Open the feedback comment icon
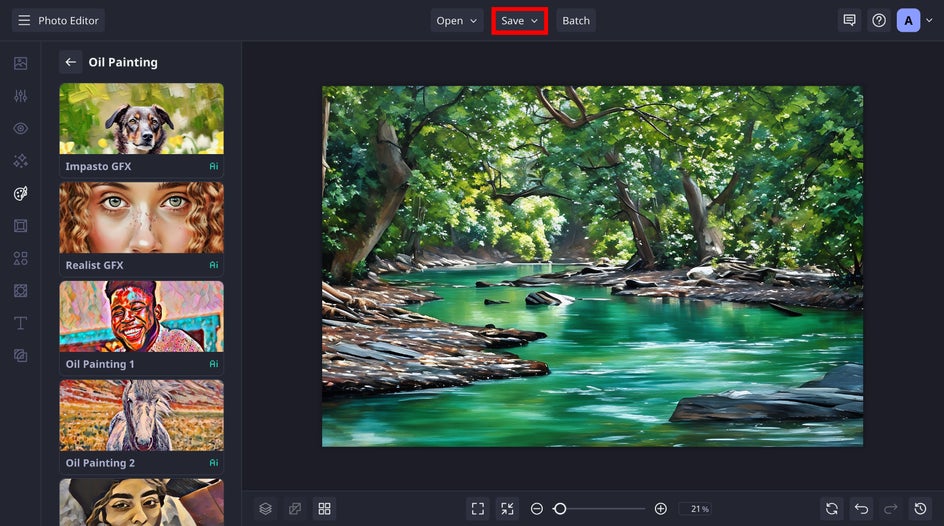 (849, 20)
